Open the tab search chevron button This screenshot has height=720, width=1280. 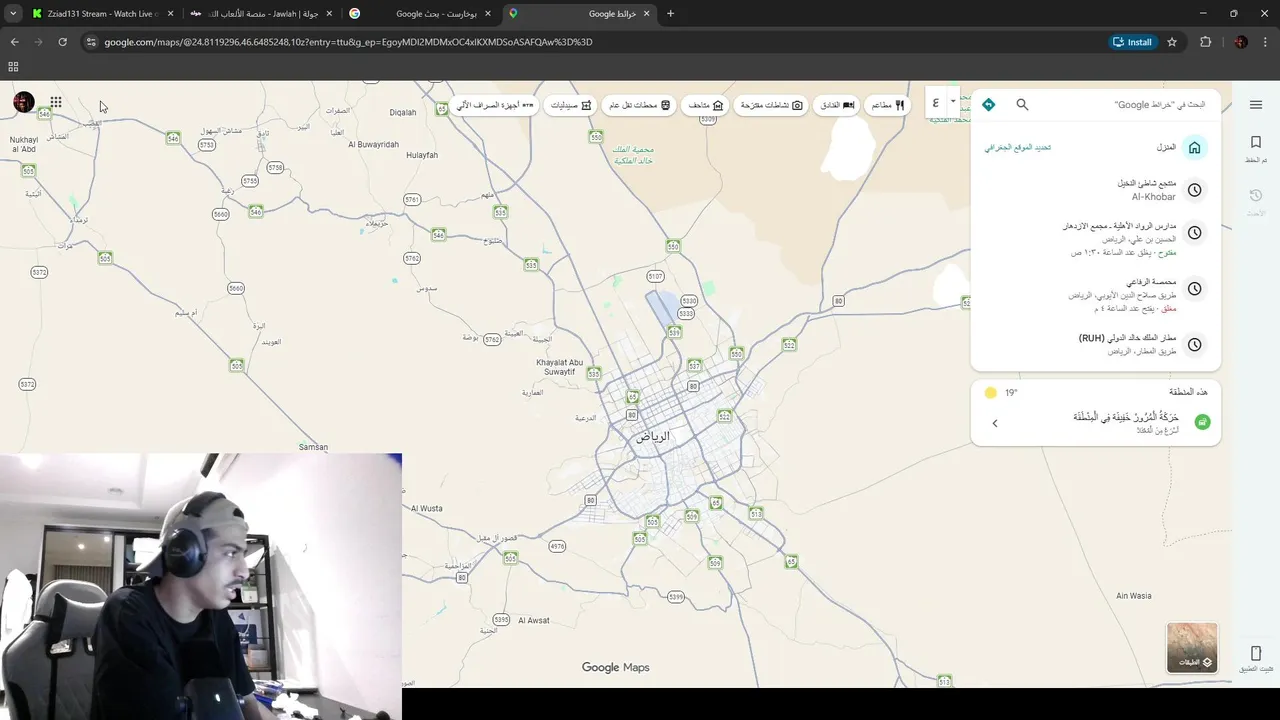[x=13, y=14]
